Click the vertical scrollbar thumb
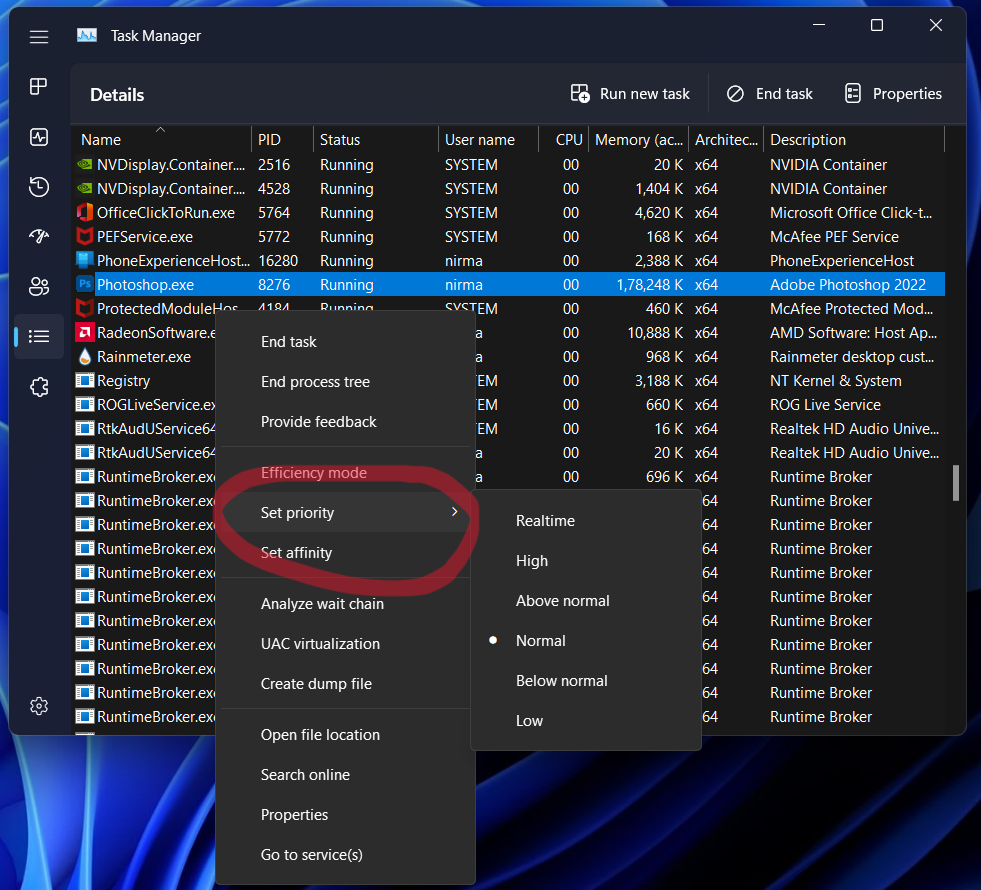The height and width of the screenshot is (890, 981). pos(955,482)
